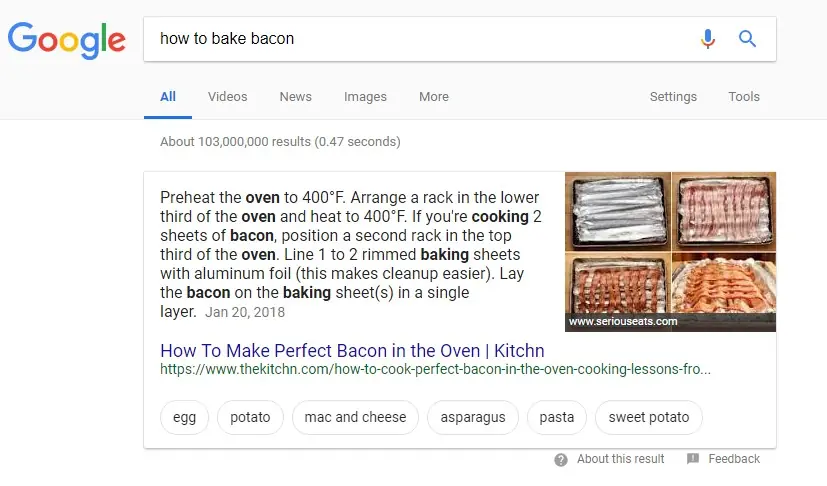Select the 'egg' suggestion chip

click(184, 417)
